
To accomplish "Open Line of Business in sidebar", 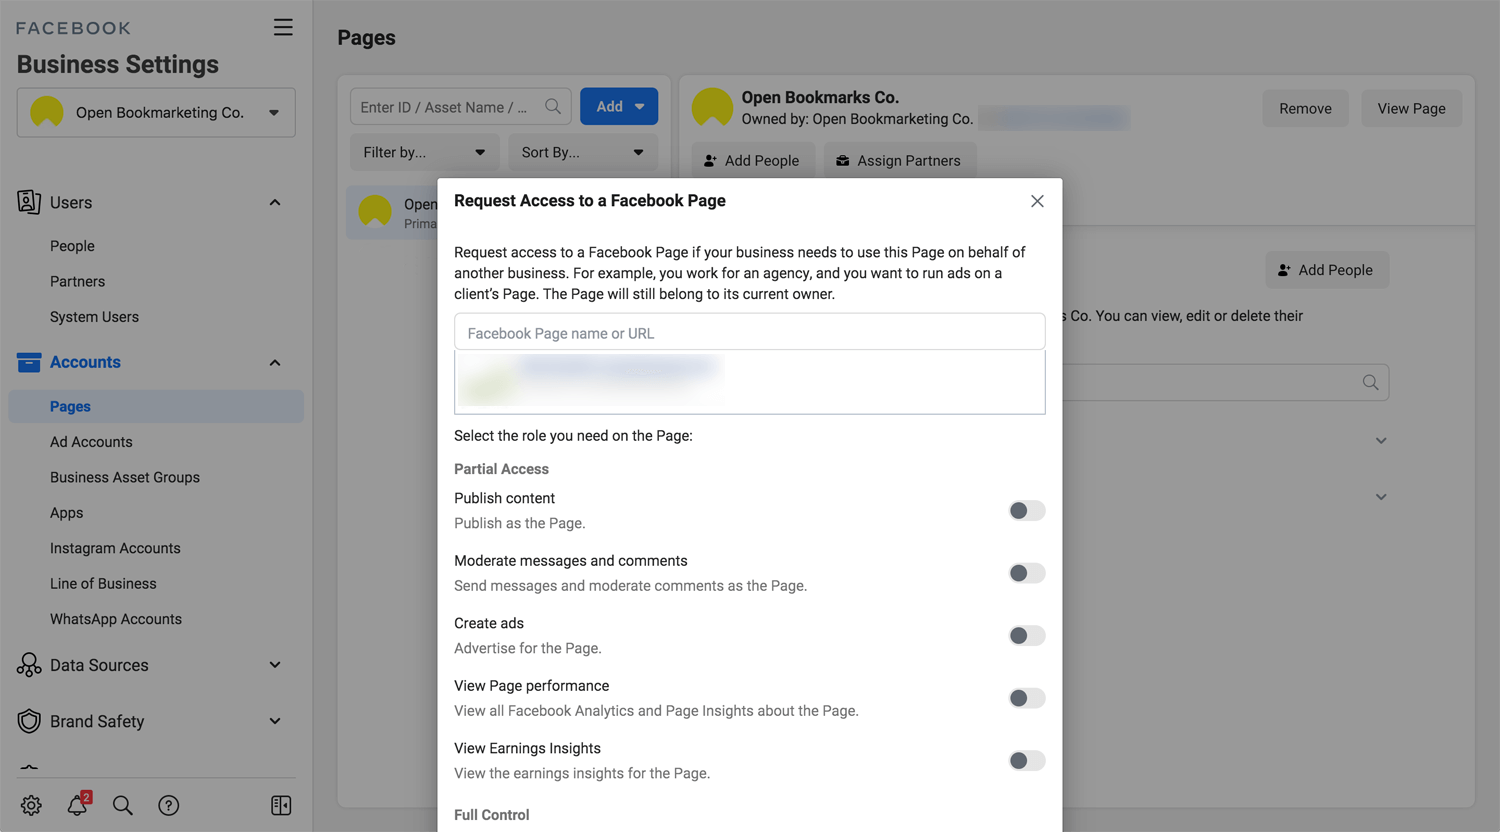I will pyautogui.click(x=103, y=584).
